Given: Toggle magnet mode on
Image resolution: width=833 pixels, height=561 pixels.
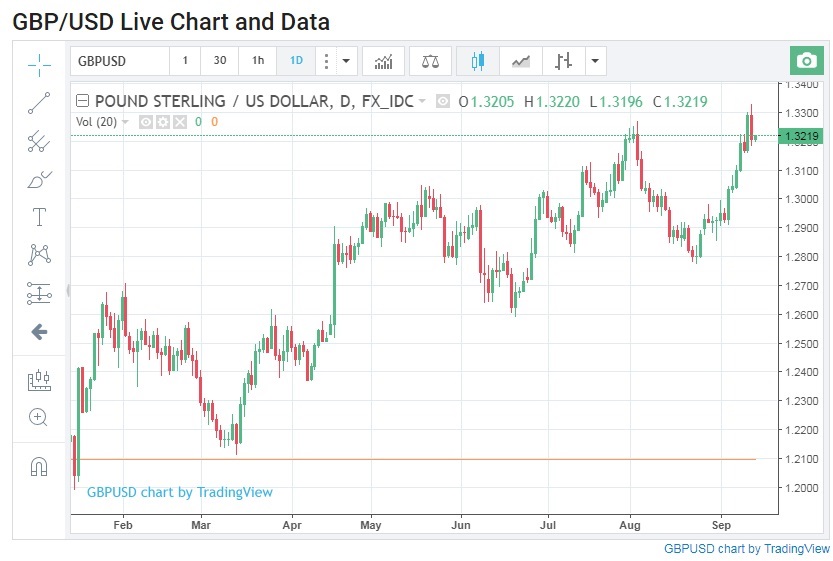Looking at the screenshot, I should click(x=39, y=466).
